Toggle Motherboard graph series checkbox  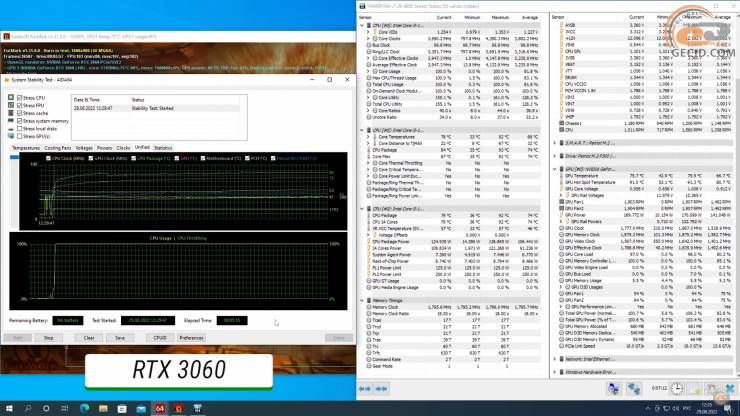(x=202, y=159)
